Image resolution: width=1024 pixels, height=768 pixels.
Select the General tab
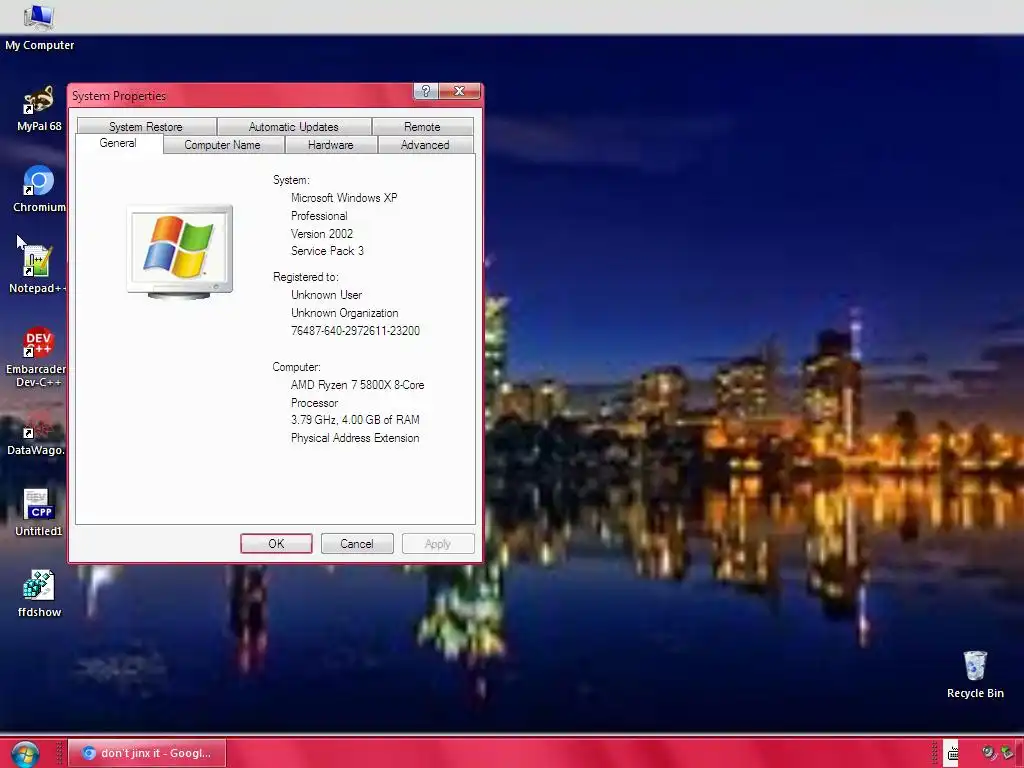pyautogui.click(x=118, y=143)
